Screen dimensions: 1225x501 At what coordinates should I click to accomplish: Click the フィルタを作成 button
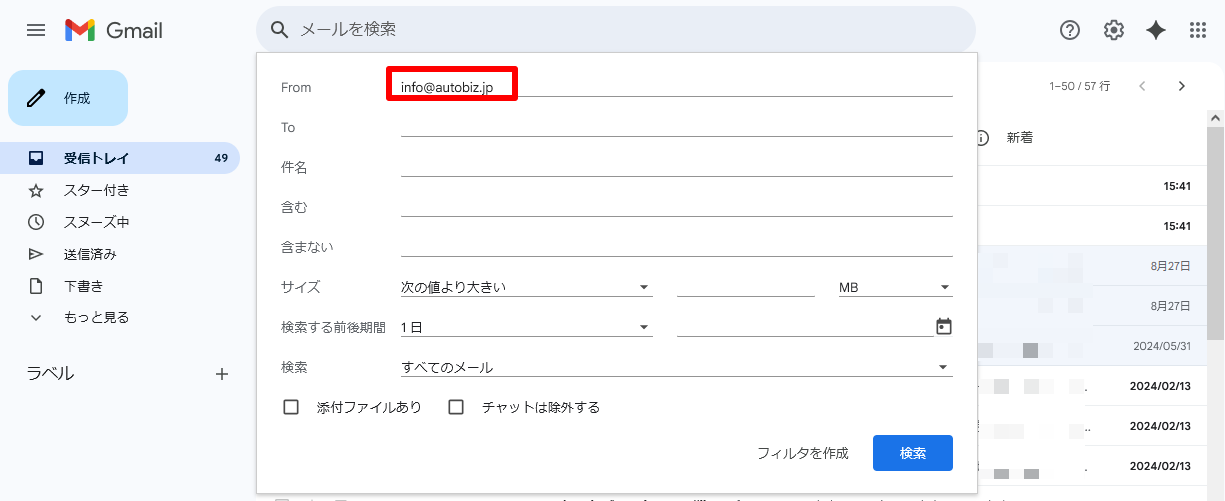tap(802, 453)
